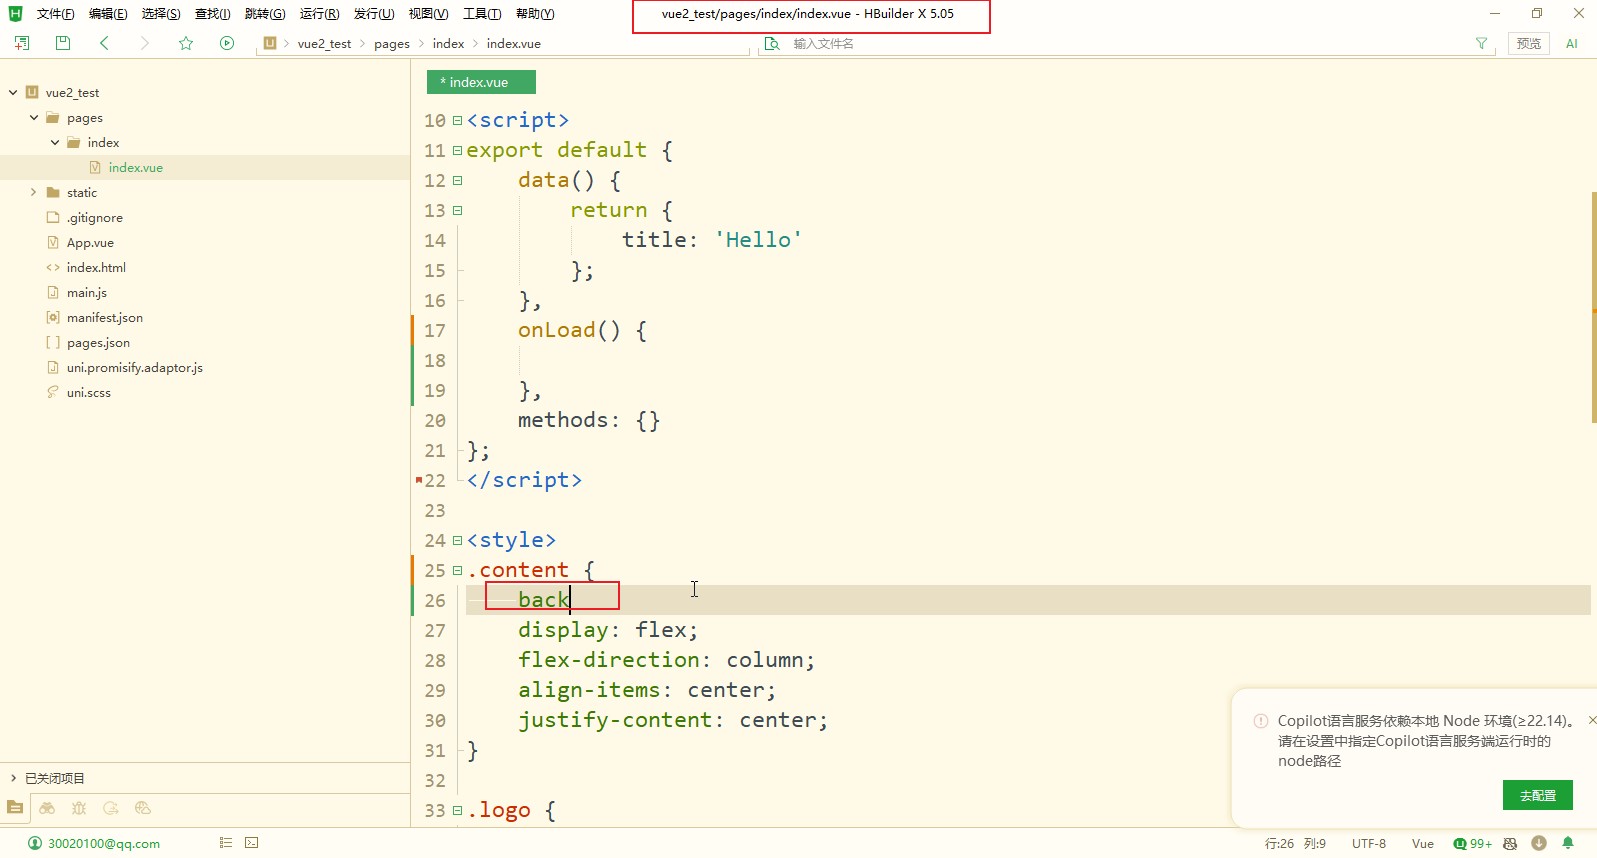
Task: Toggle fold marker for .content on line 25
Action: 457,571
